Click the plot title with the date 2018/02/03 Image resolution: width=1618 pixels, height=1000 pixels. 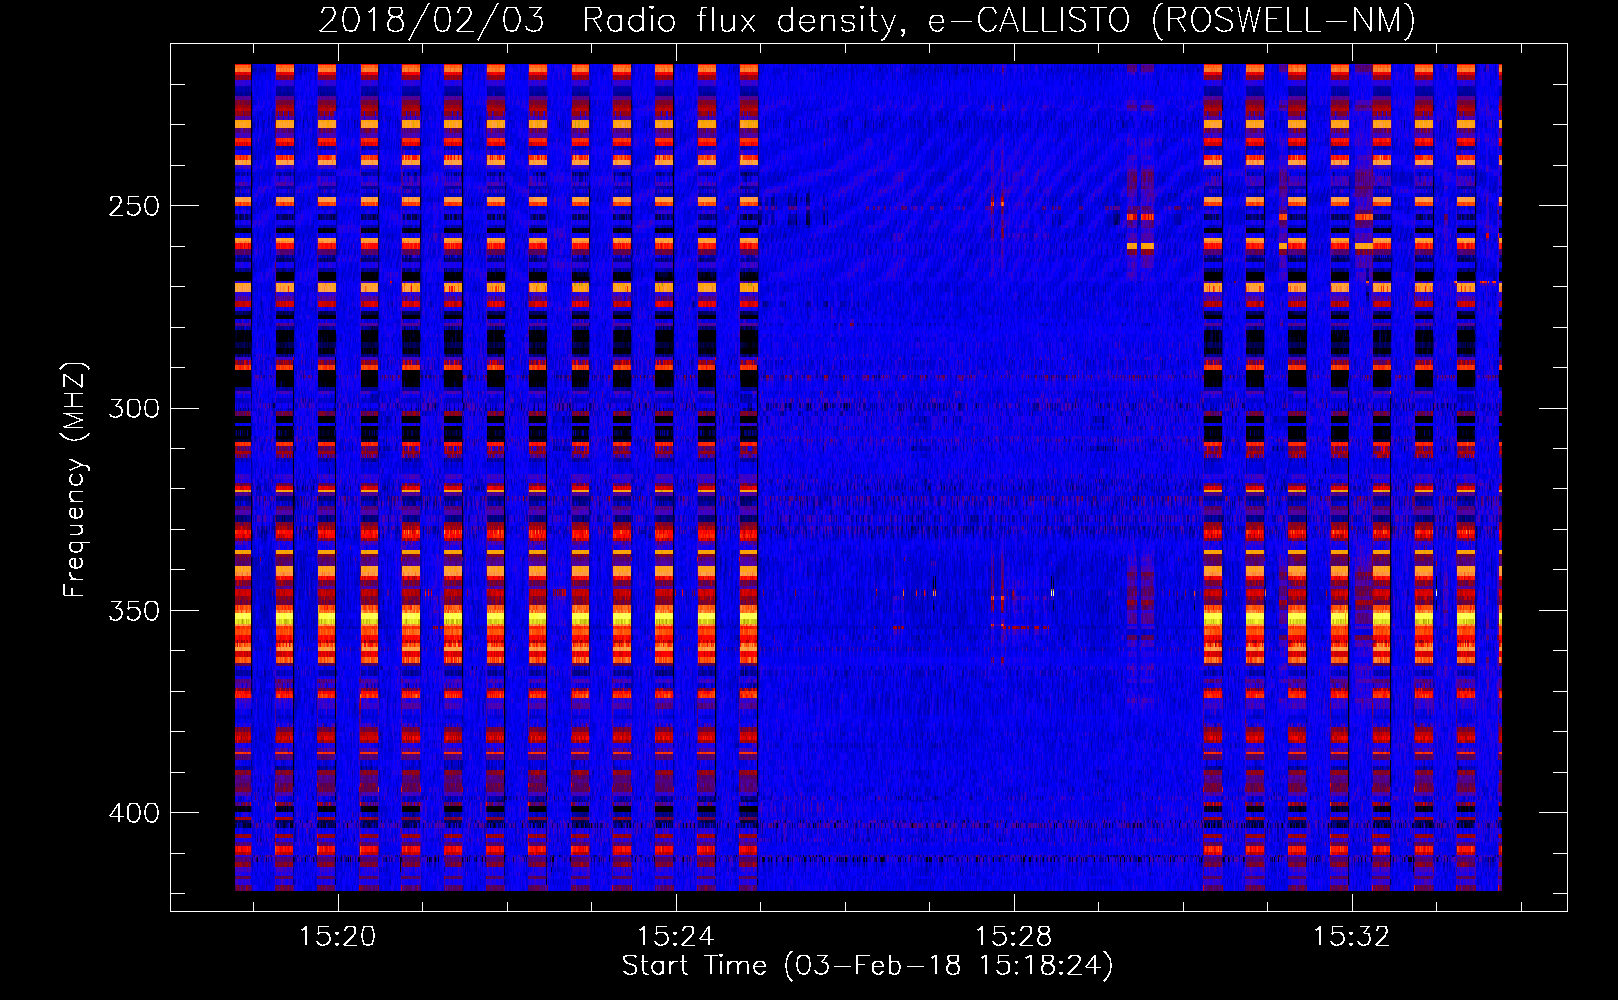point(867,21)
